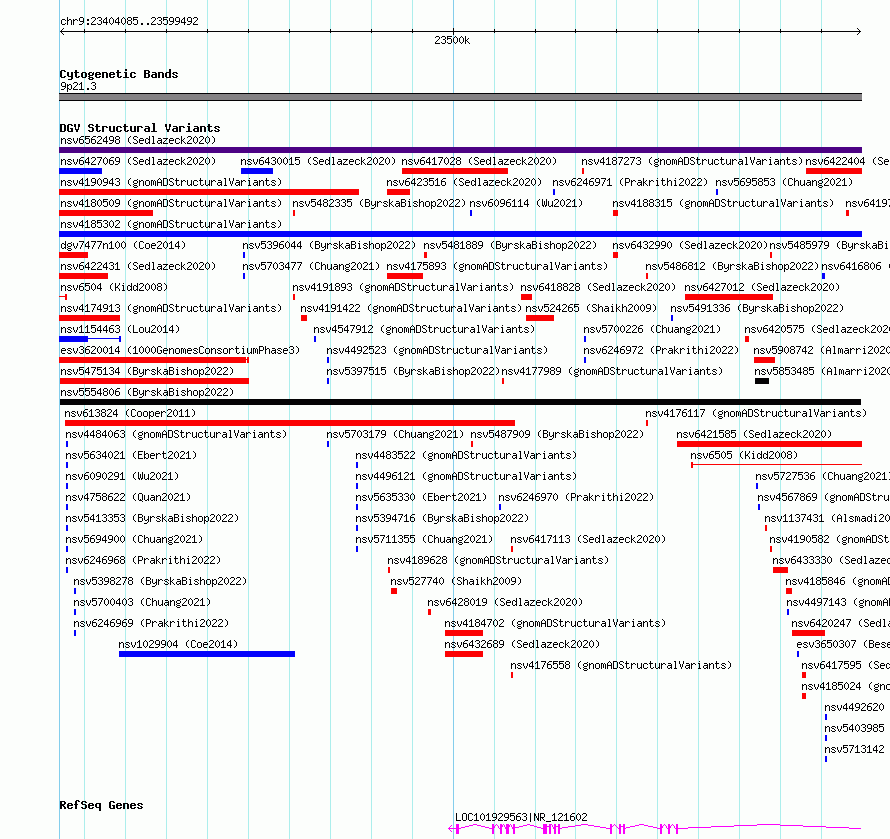This screenshot has width=890, height=839.
Task: Click the RefSeq Genes track title
Action: pyautogui.click(x=101, y=805)
